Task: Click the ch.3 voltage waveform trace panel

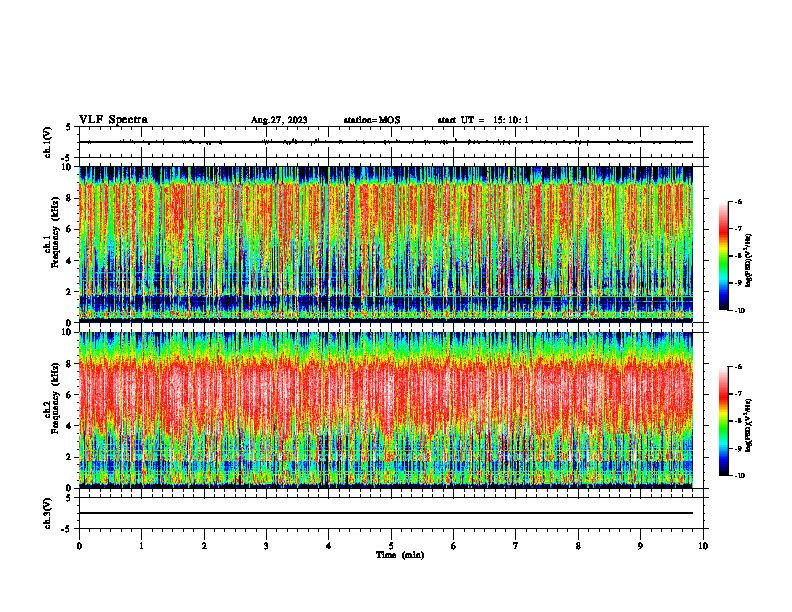Action: click(x=391, y=513)
